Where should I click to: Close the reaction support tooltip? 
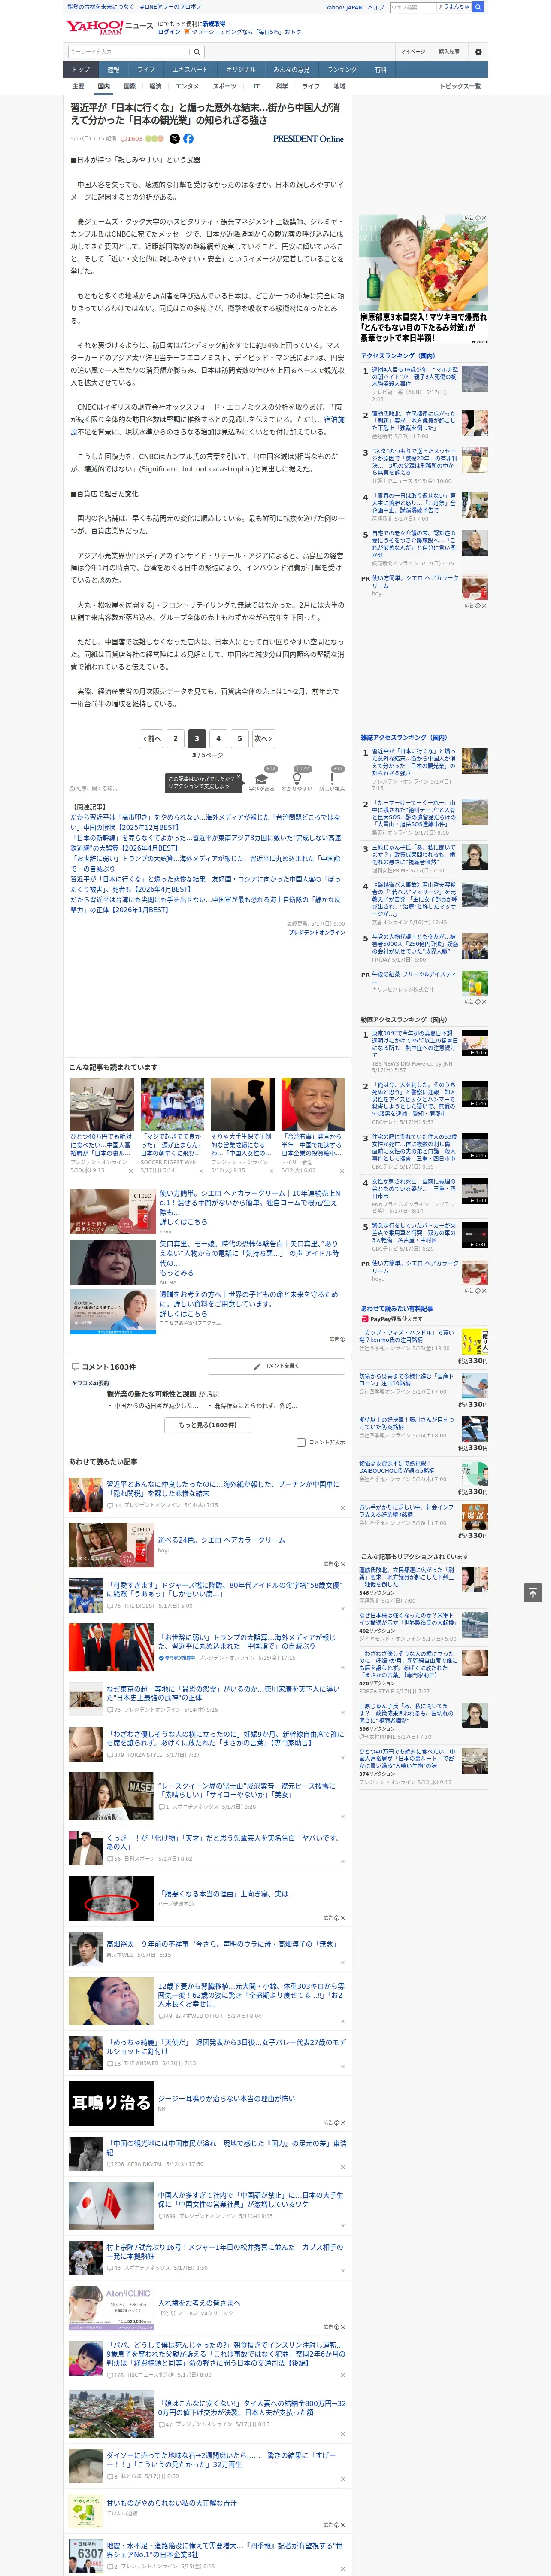pyautogui.click(x=239, y=778)
